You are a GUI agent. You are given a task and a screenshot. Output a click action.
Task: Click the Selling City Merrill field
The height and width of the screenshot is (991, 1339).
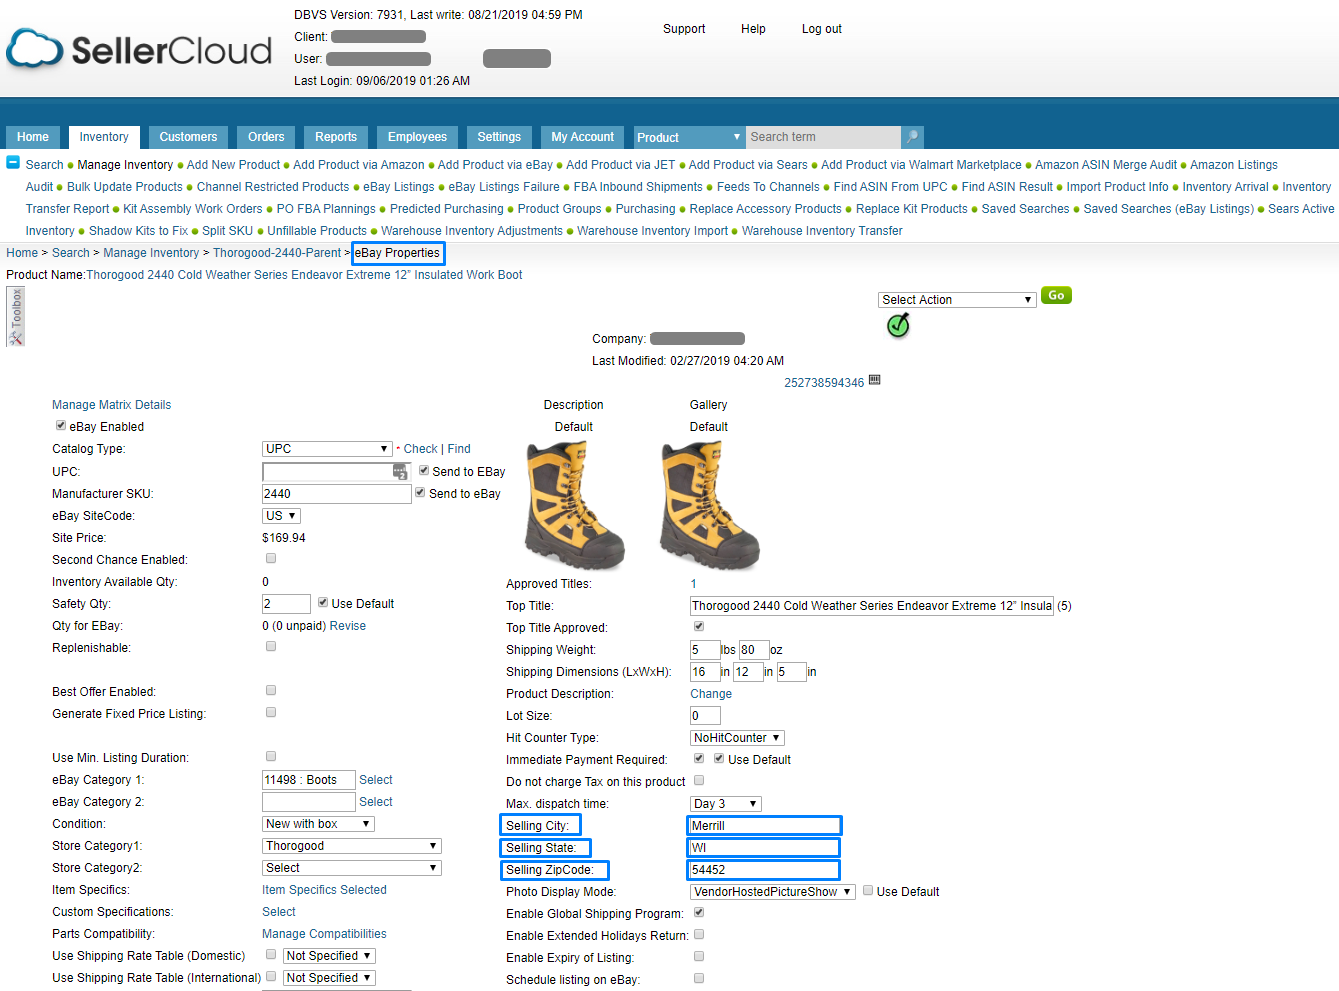click(765, 825)
